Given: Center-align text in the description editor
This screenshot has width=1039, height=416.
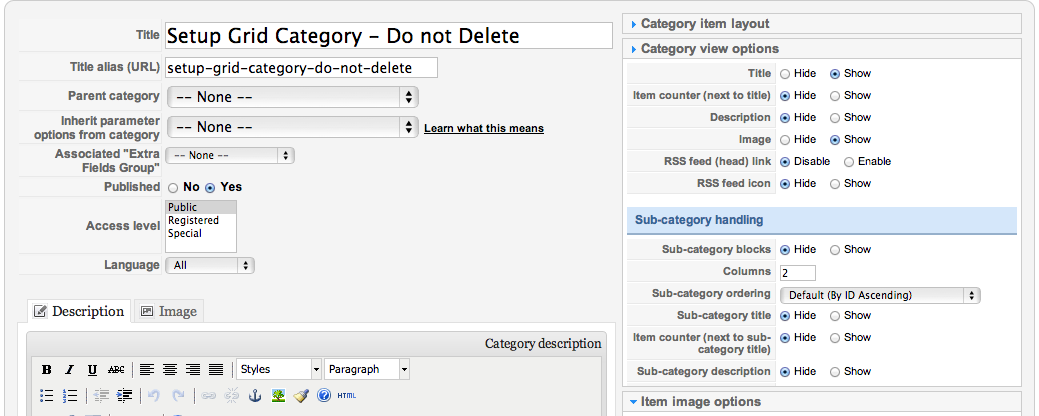Looking at the screenshot, I should tap(170, 370).
